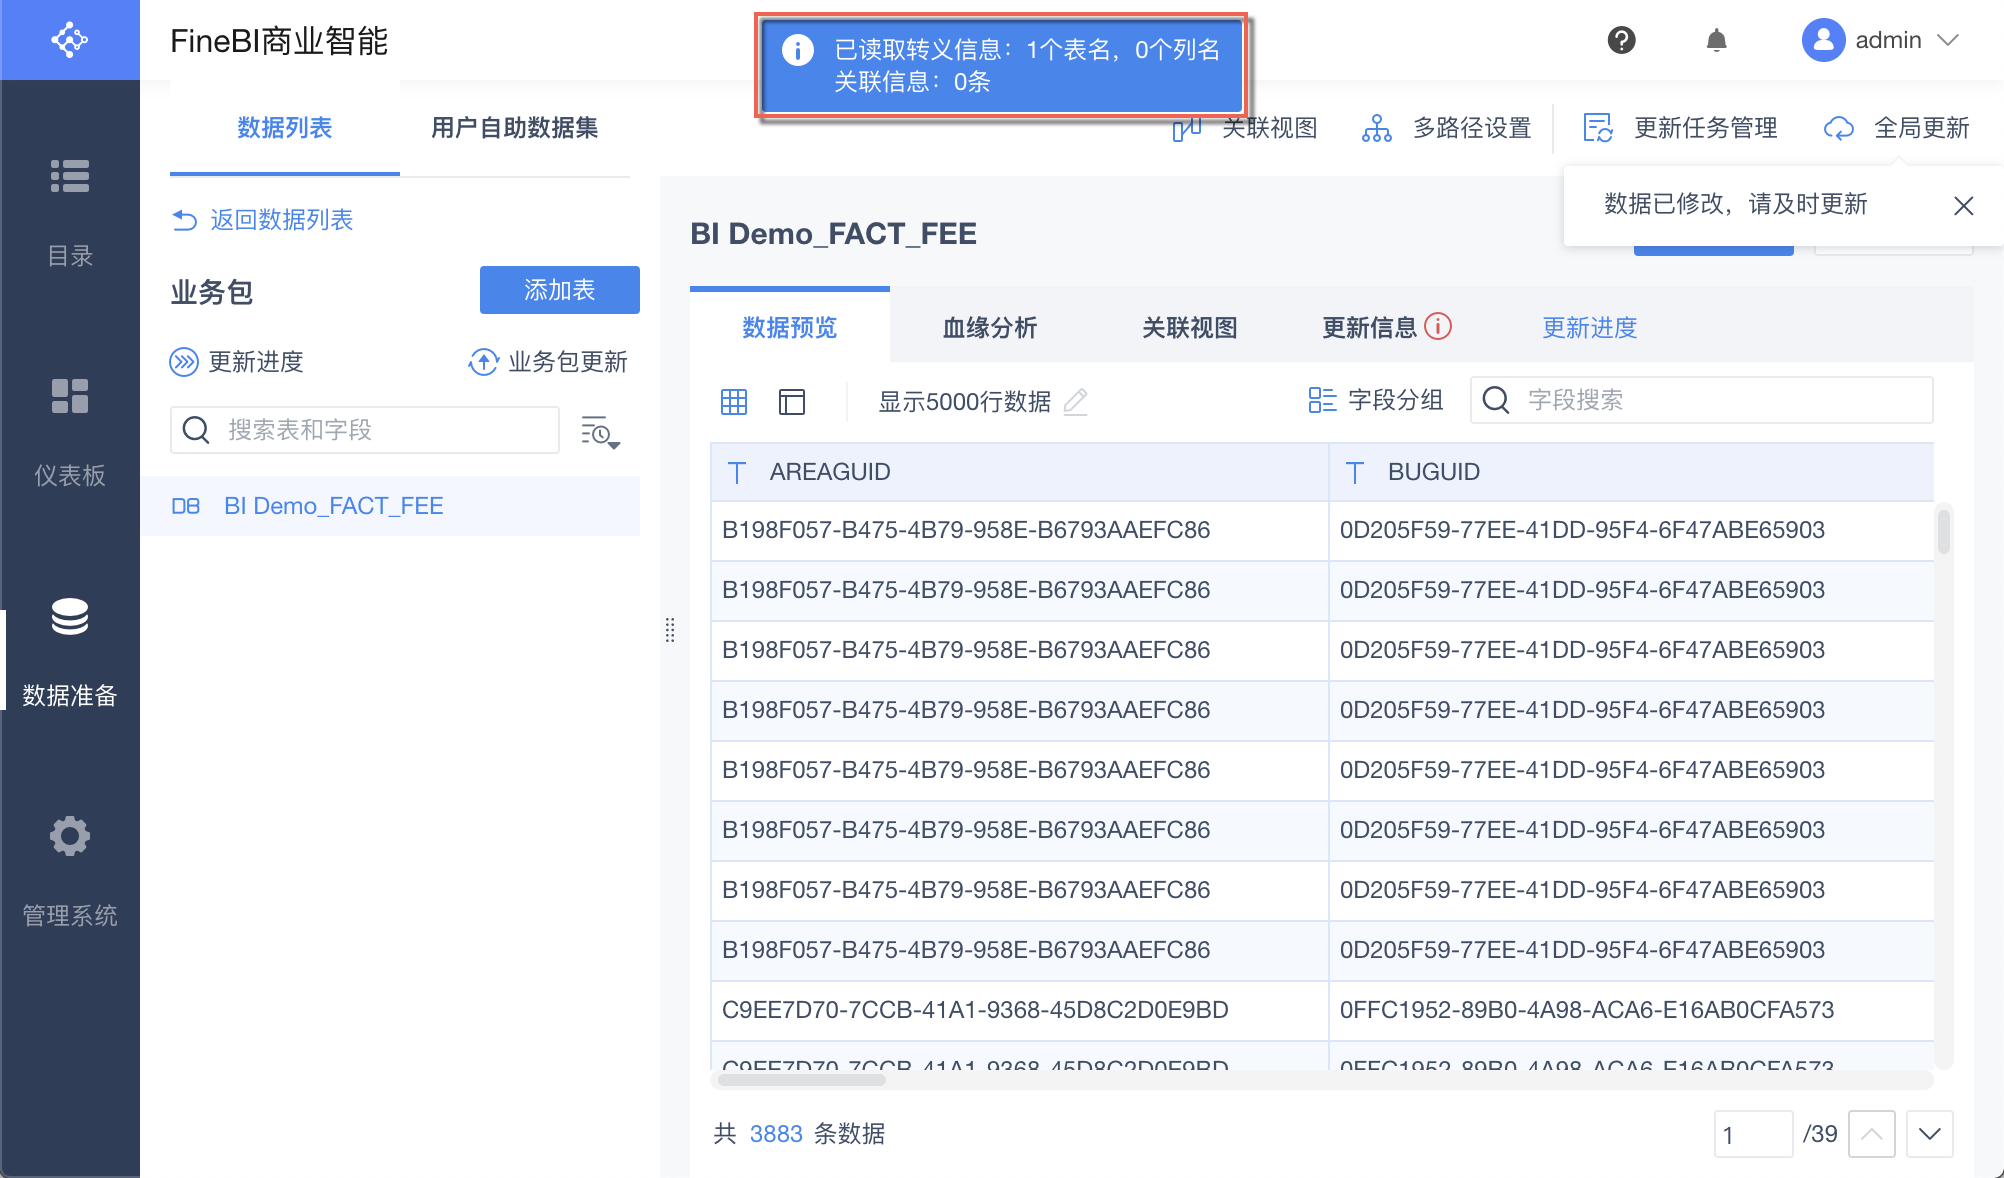Switch to the 血缘分析 tab
Image resolution: width=2004 pixels, height=1178 pixels.
(x=990, y=327)
